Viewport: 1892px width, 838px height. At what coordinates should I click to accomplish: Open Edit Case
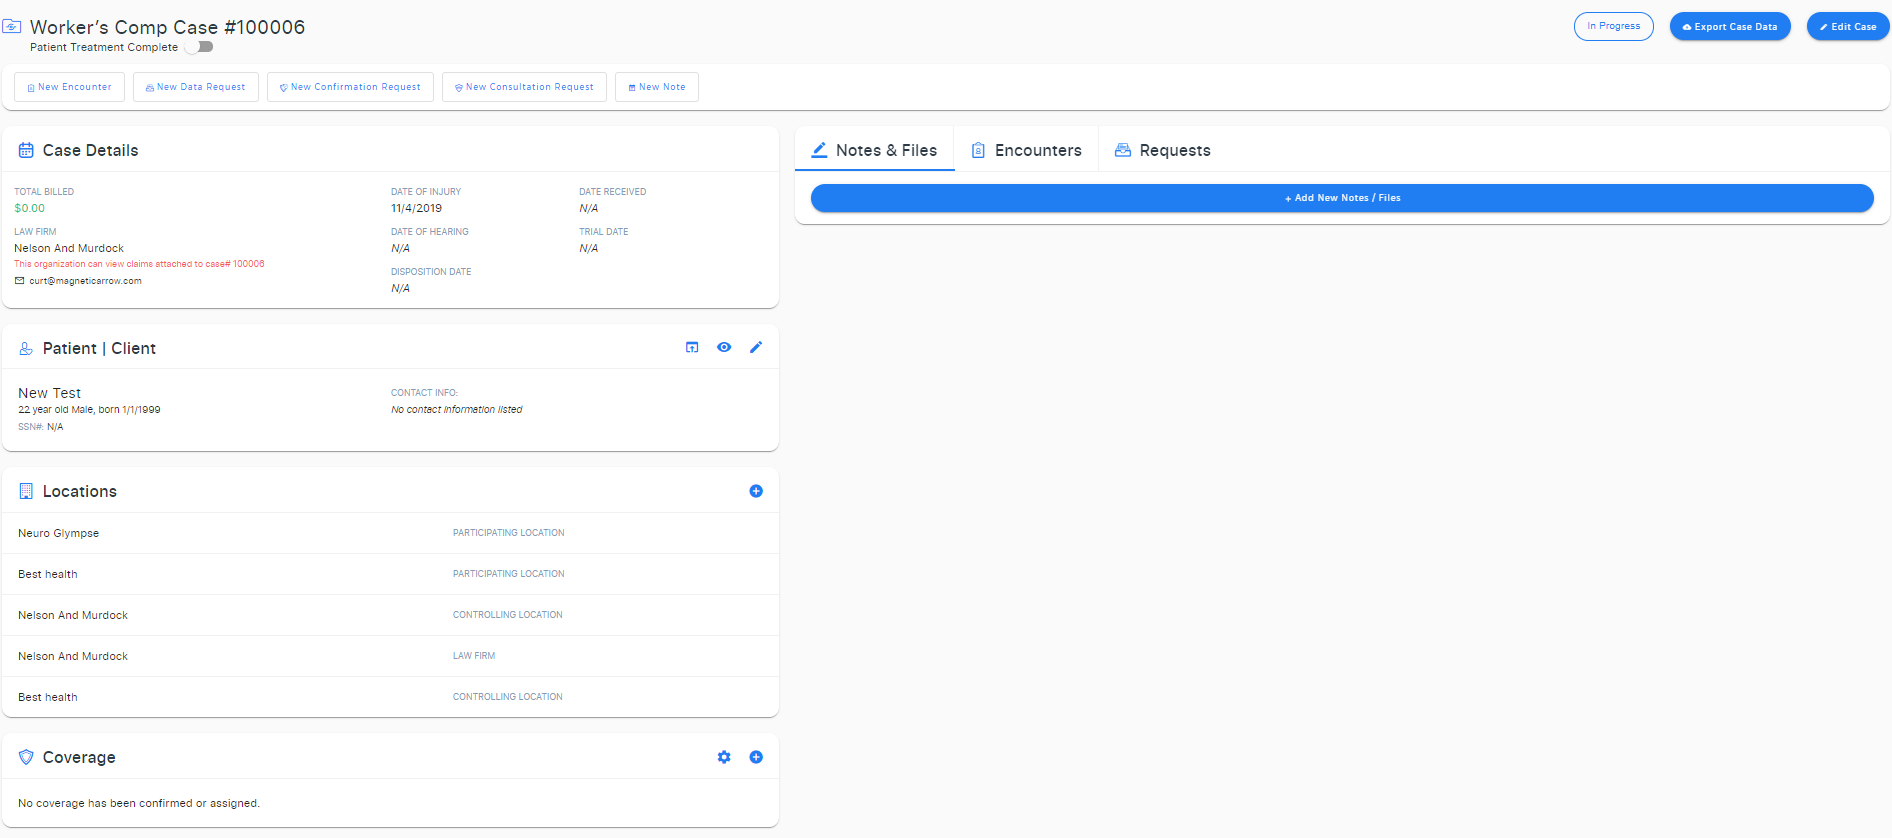coord(1847,27)
